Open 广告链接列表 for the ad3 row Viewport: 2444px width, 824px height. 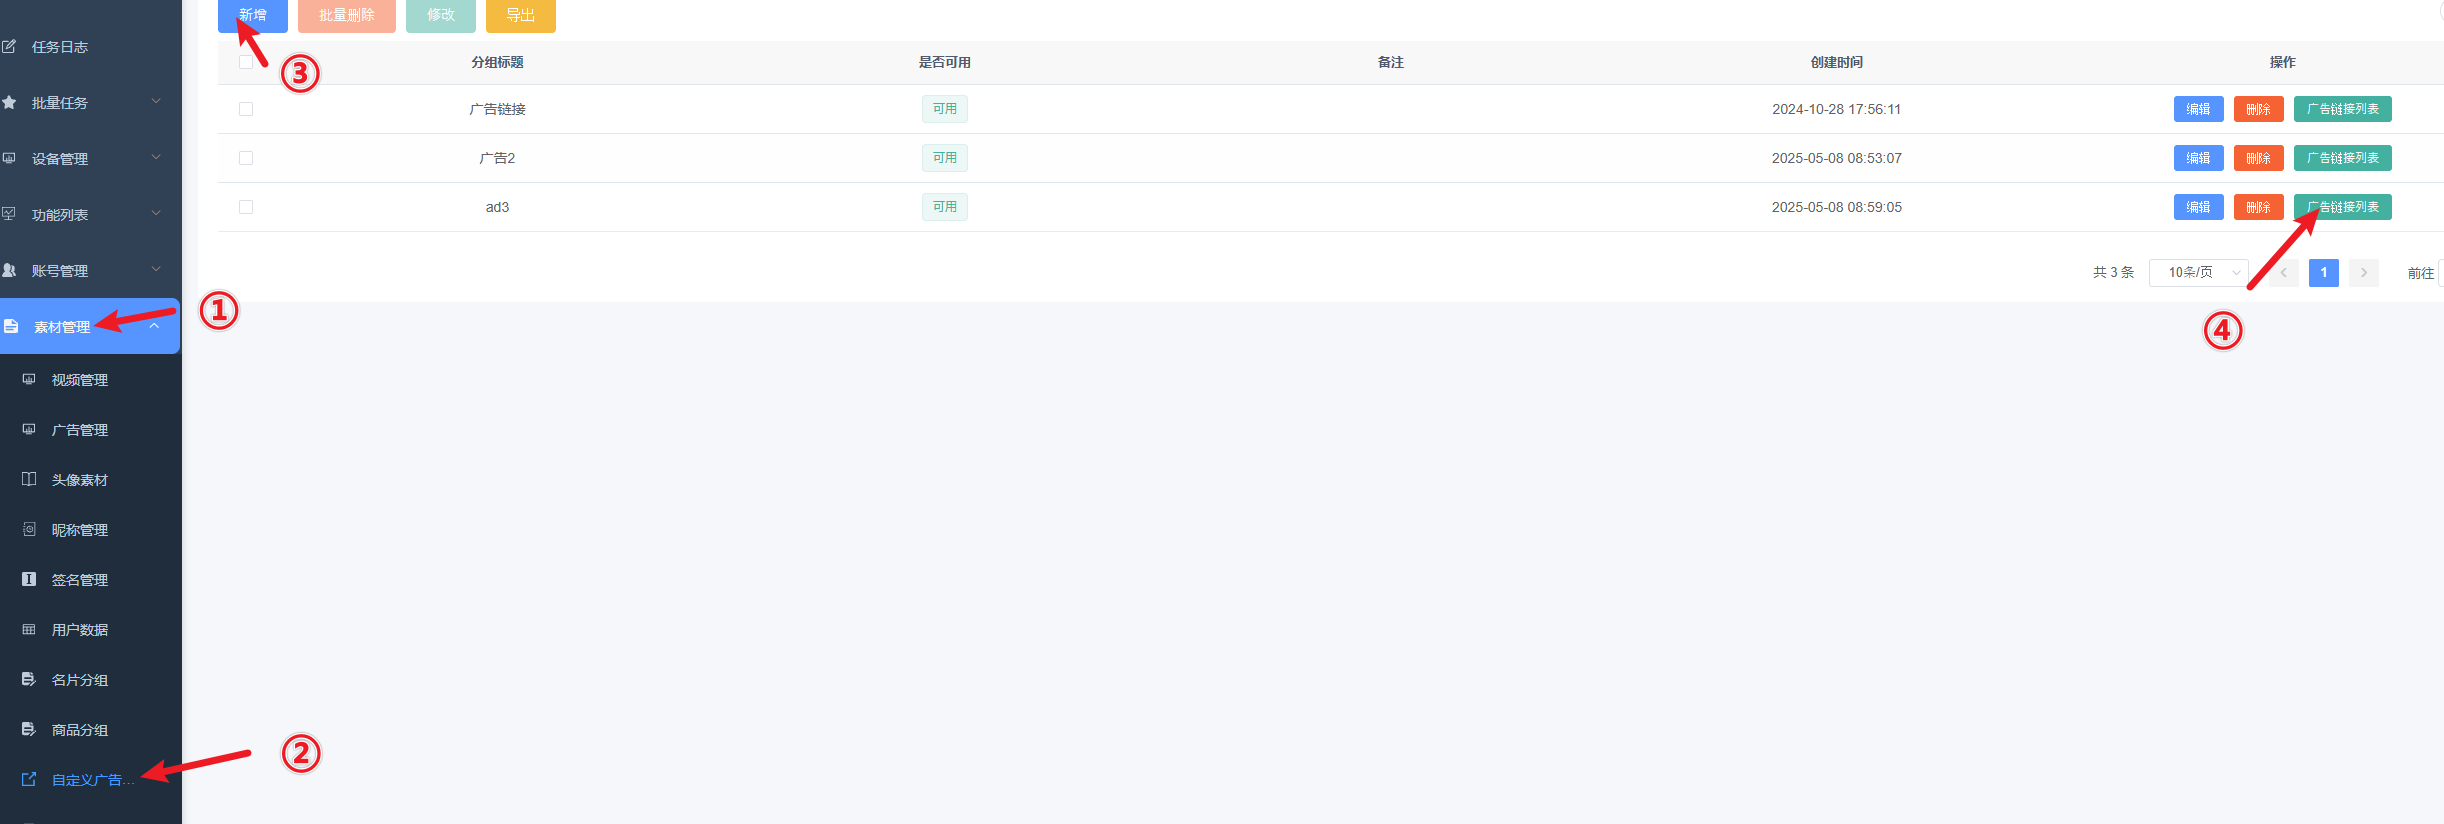(x=2342, y=207)
